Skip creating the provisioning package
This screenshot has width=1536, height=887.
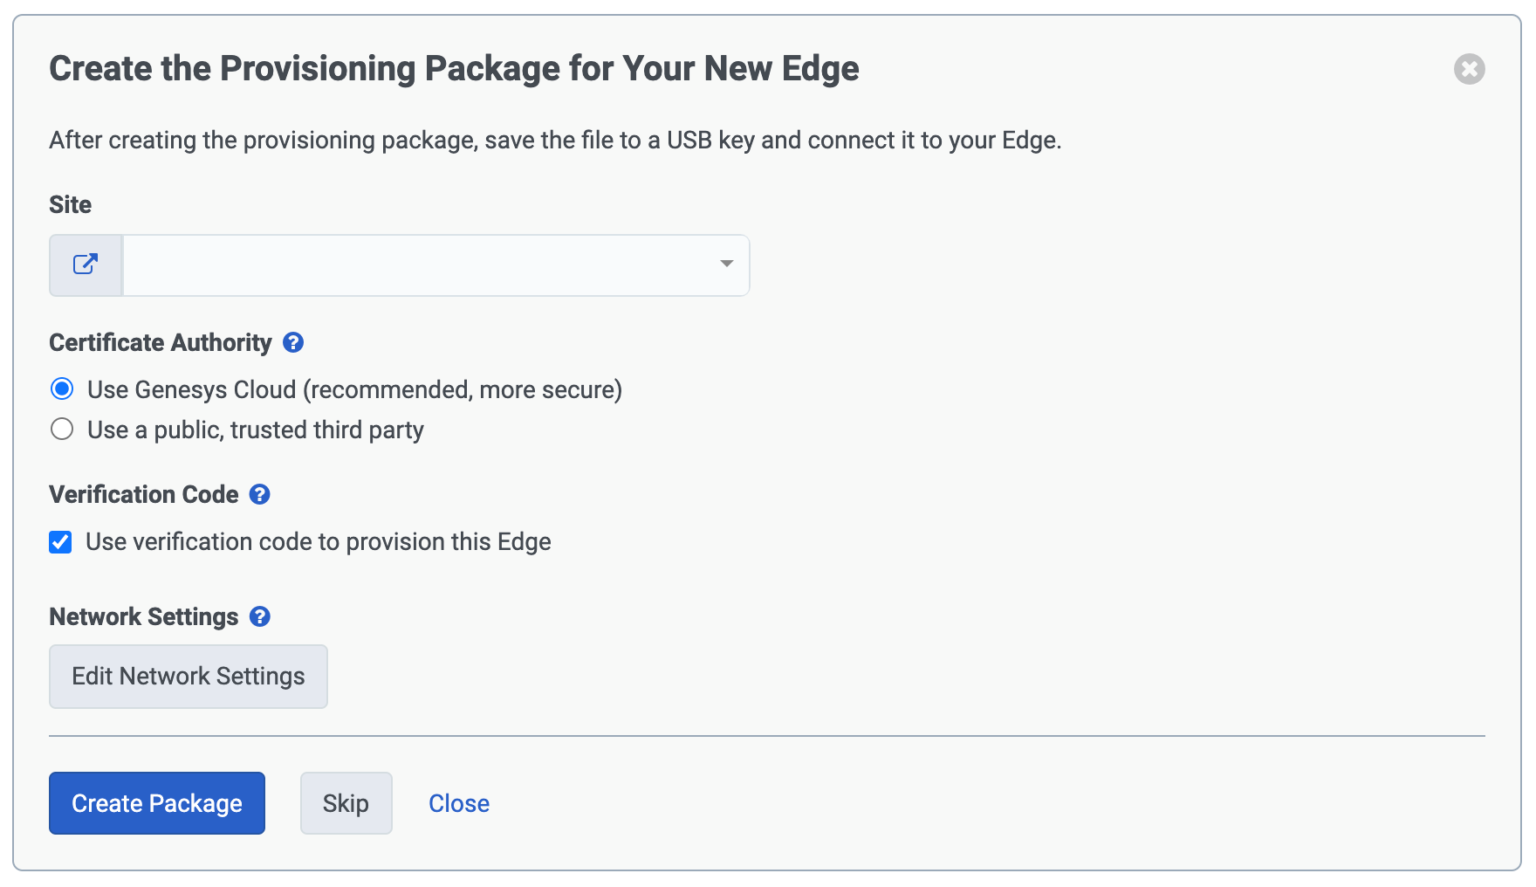(x=346, y=803)
